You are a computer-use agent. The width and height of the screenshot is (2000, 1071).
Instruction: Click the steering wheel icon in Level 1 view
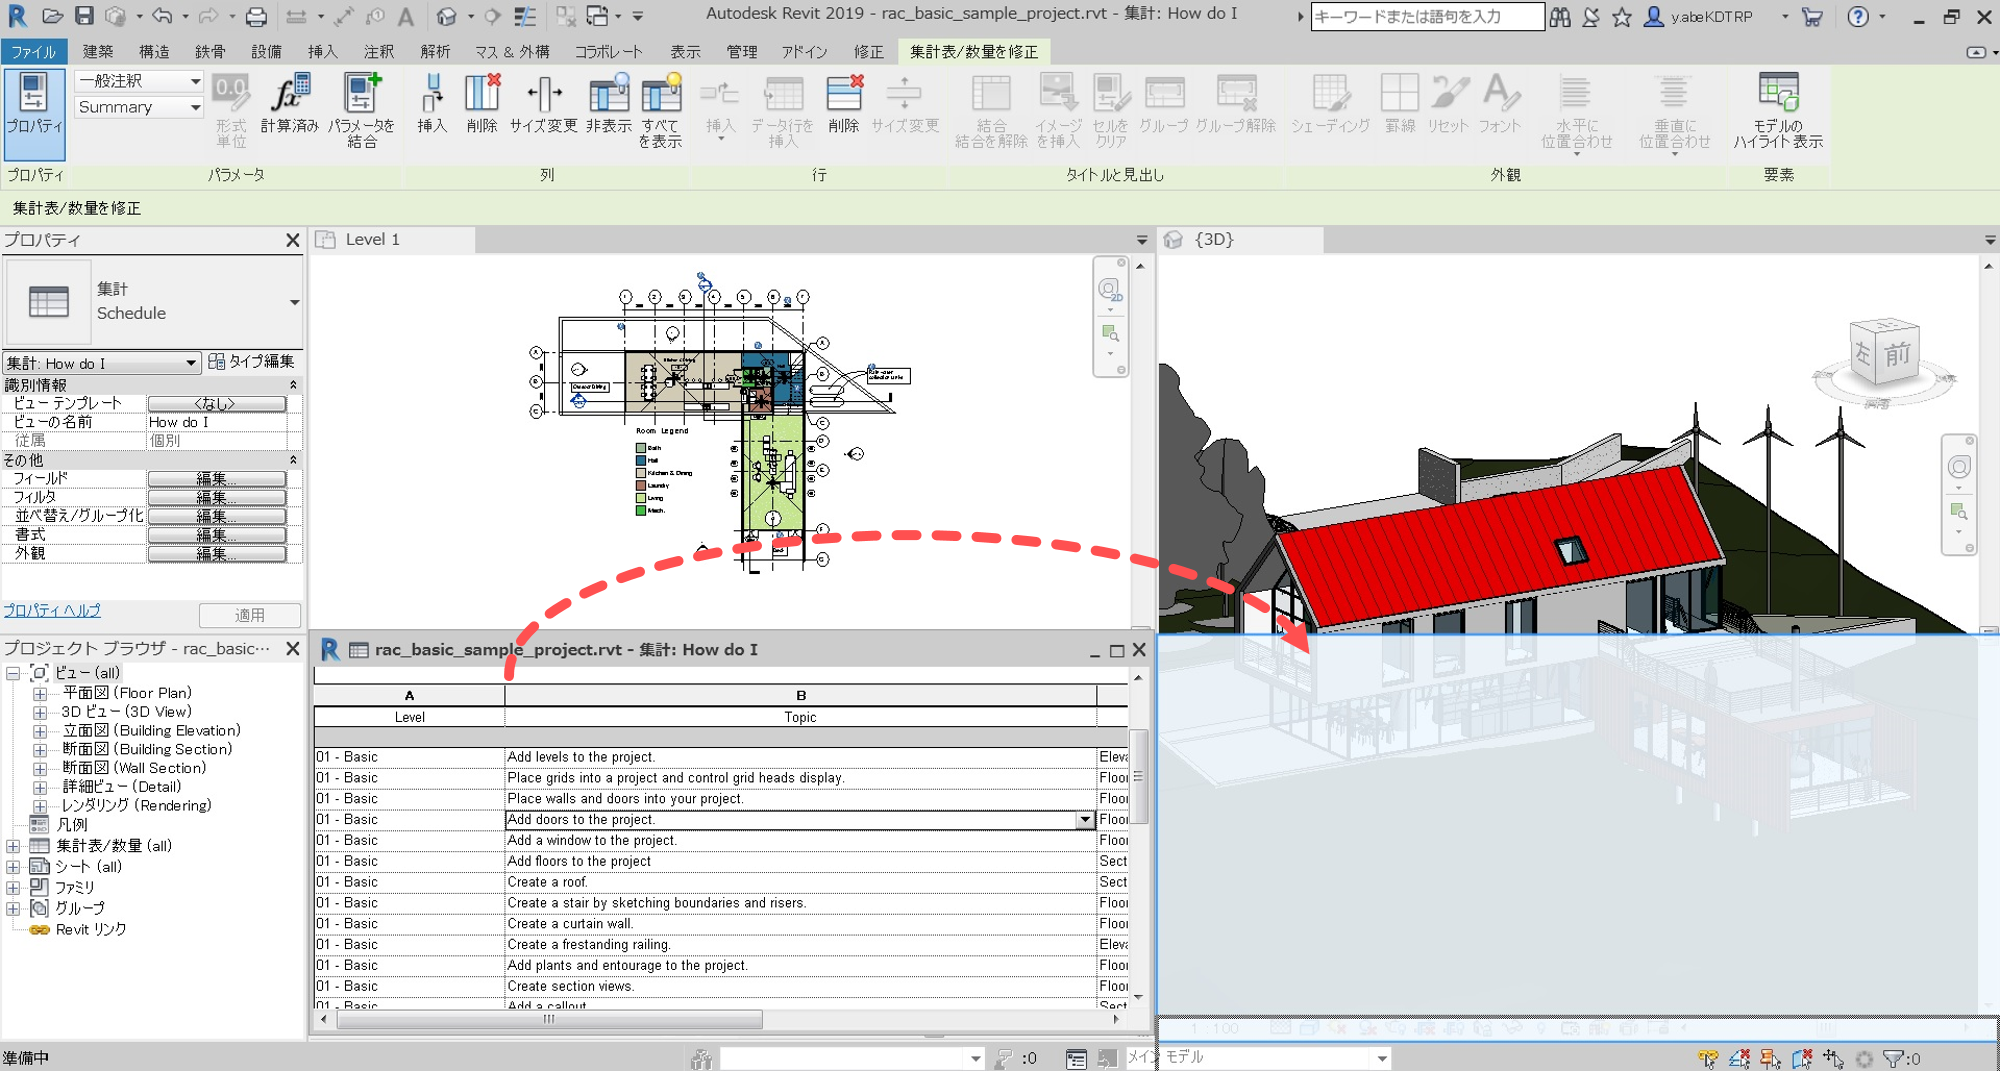[x=1109, y=290]
